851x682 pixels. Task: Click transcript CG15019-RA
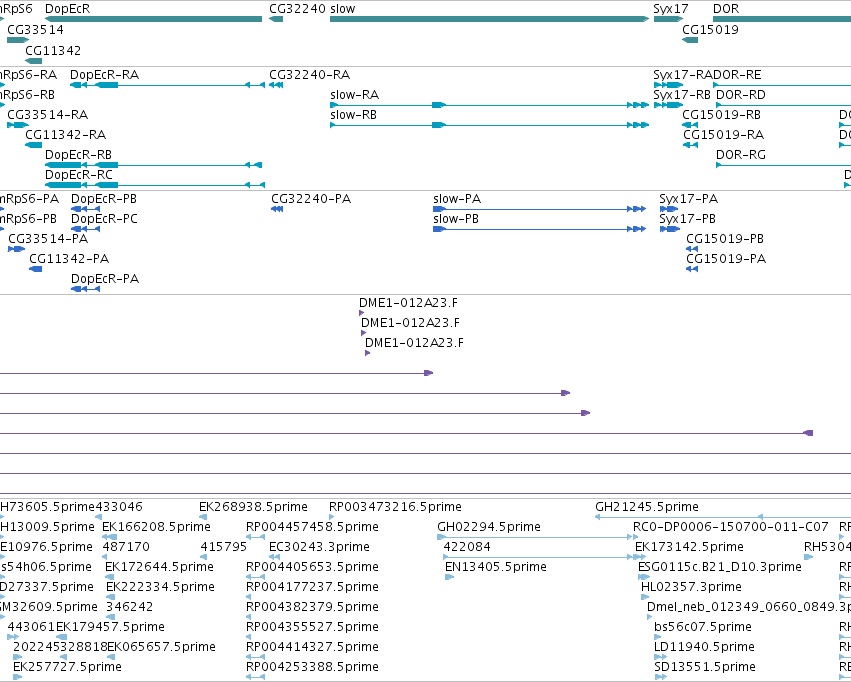click(690, 145)
